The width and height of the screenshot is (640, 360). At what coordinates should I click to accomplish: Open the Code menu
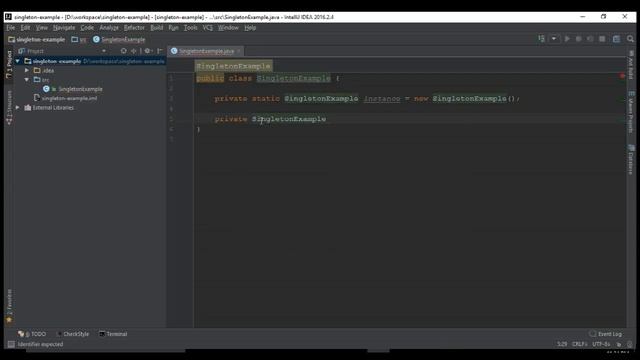pyautogui.click(x=87, y=28)
